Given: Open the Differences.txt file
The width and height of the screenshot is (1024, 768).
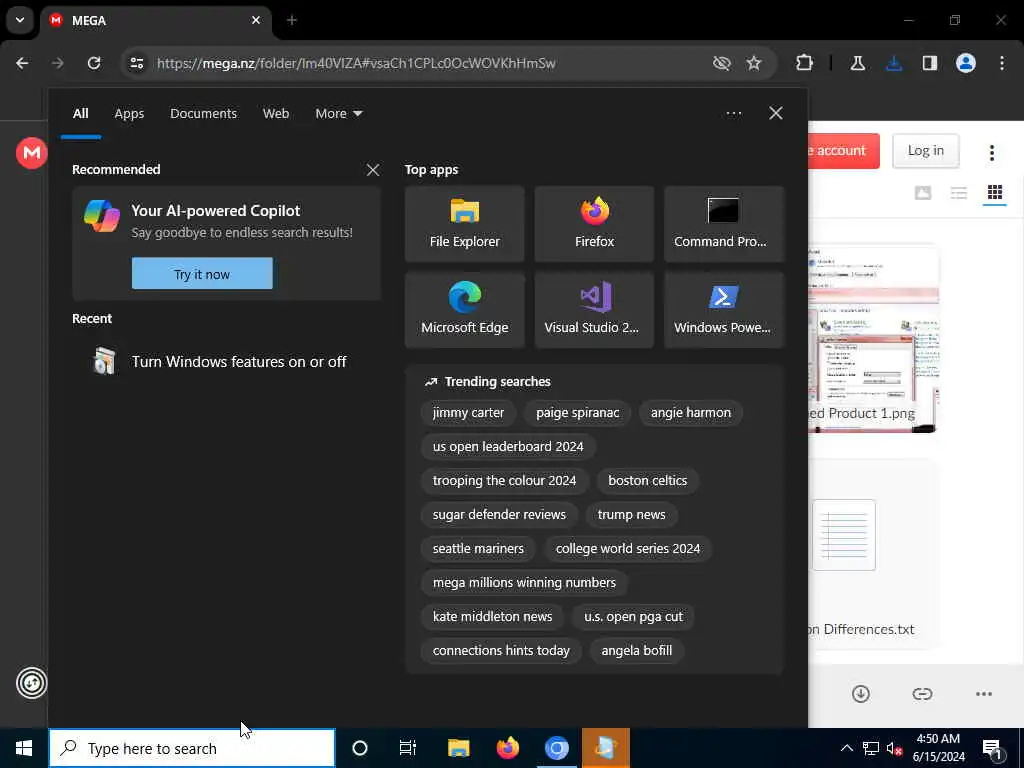Looking at the screenshot, I should (872, 556).
